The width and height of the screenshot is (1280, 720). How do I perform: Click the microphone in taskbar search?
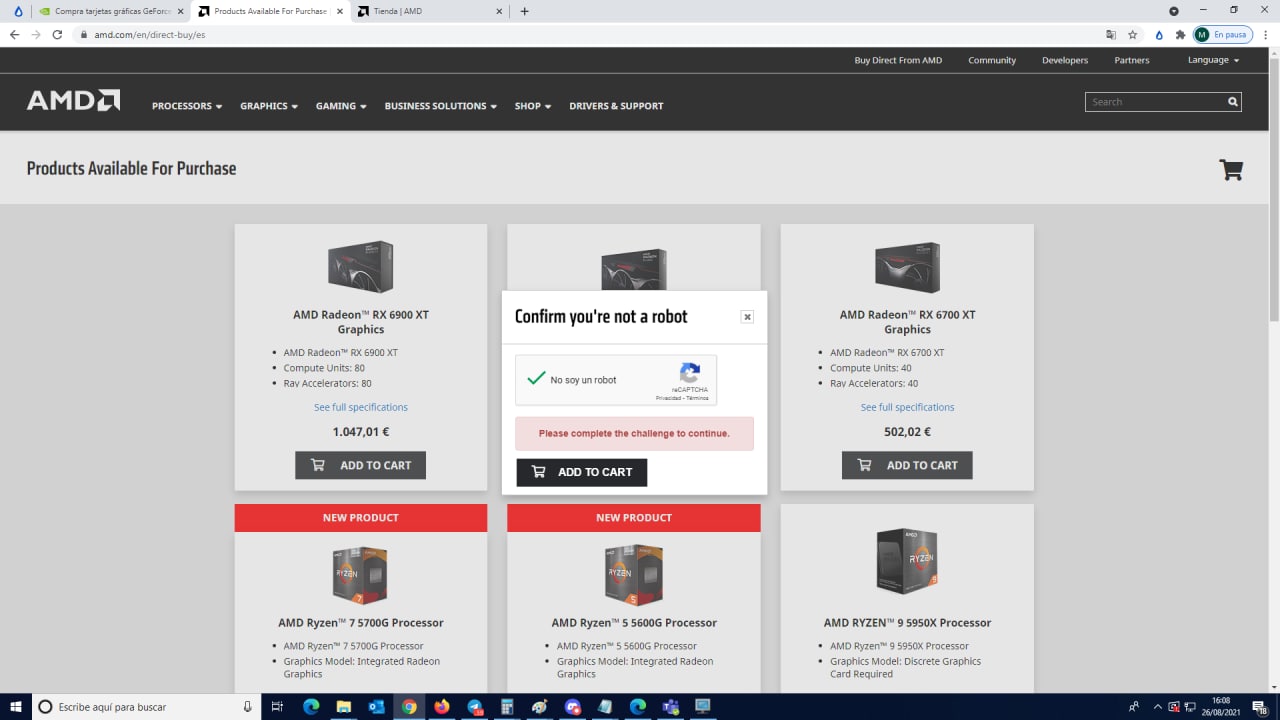point(247,707)
